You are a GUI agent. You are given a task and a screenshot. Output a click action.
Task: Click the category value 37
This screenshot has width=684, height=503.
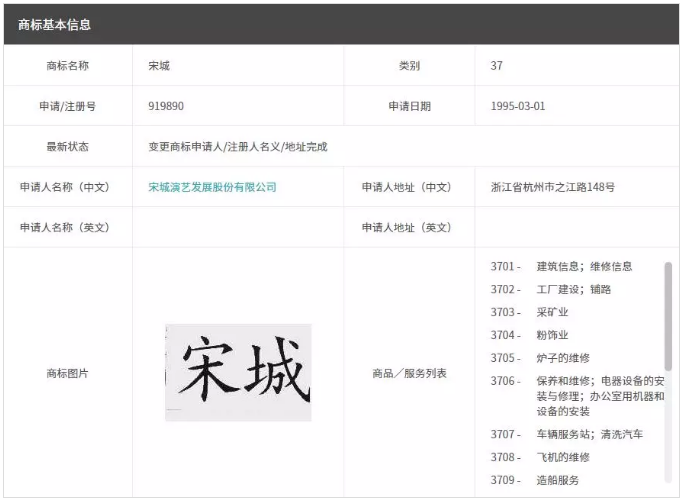point(497,66)
